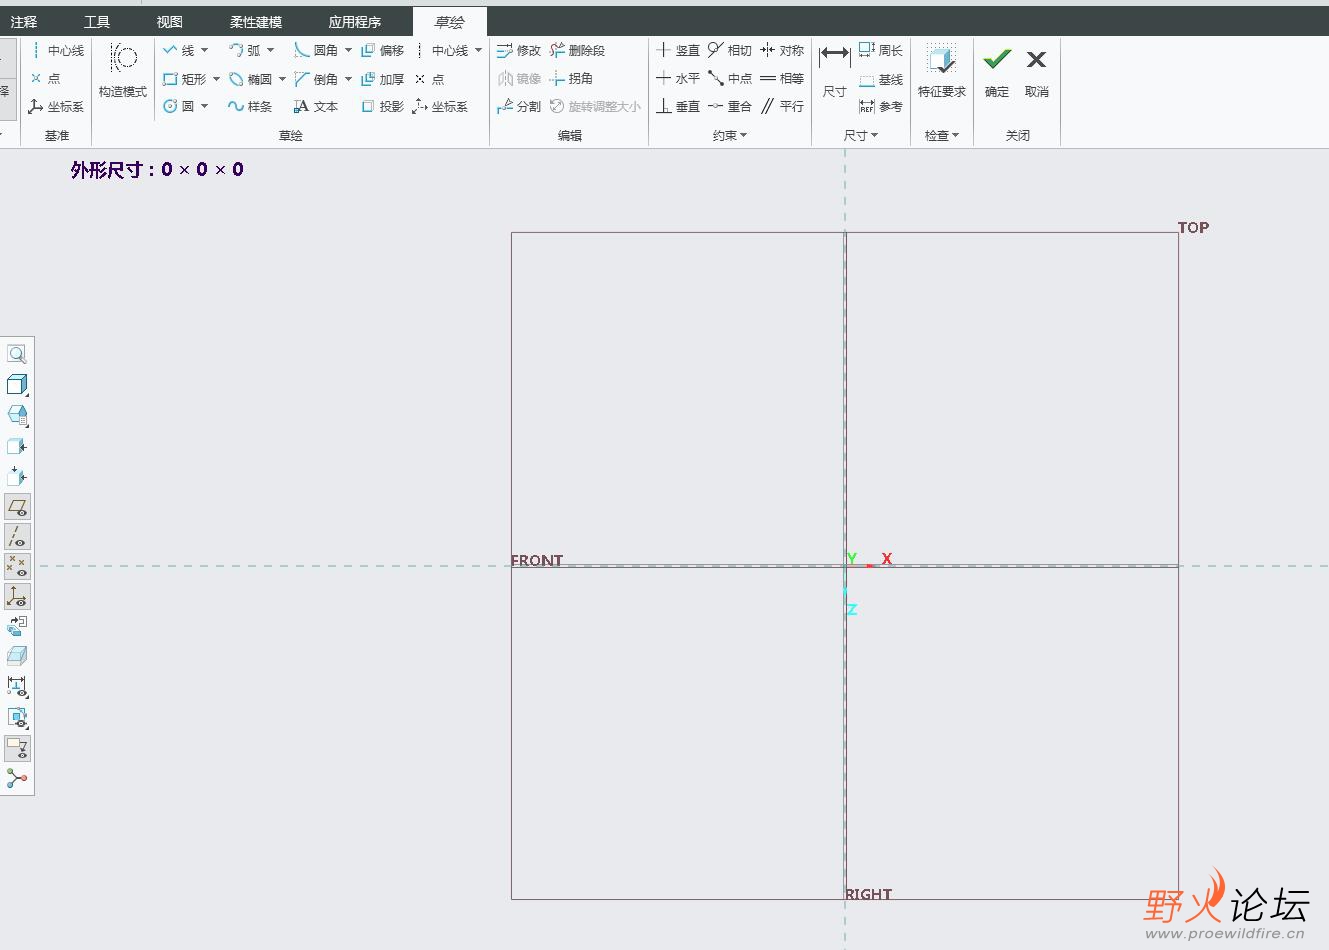Expand the Line (线) dropdown arrow
This screenshot has width=1329, height=950.
pyautogui.click(x=205, y=50)
